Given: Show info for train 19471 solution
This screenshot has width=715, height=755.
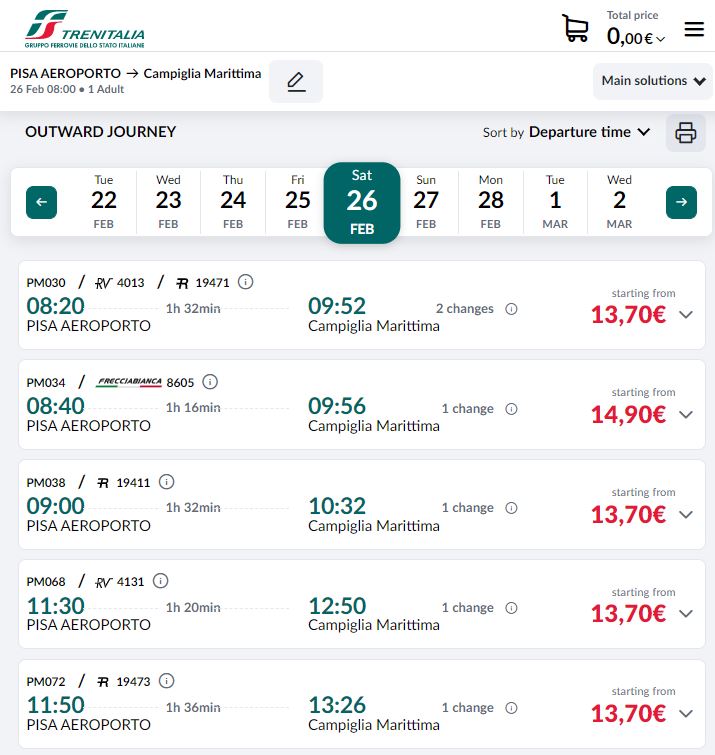Looking at the screenshot, I should (246, 282).
